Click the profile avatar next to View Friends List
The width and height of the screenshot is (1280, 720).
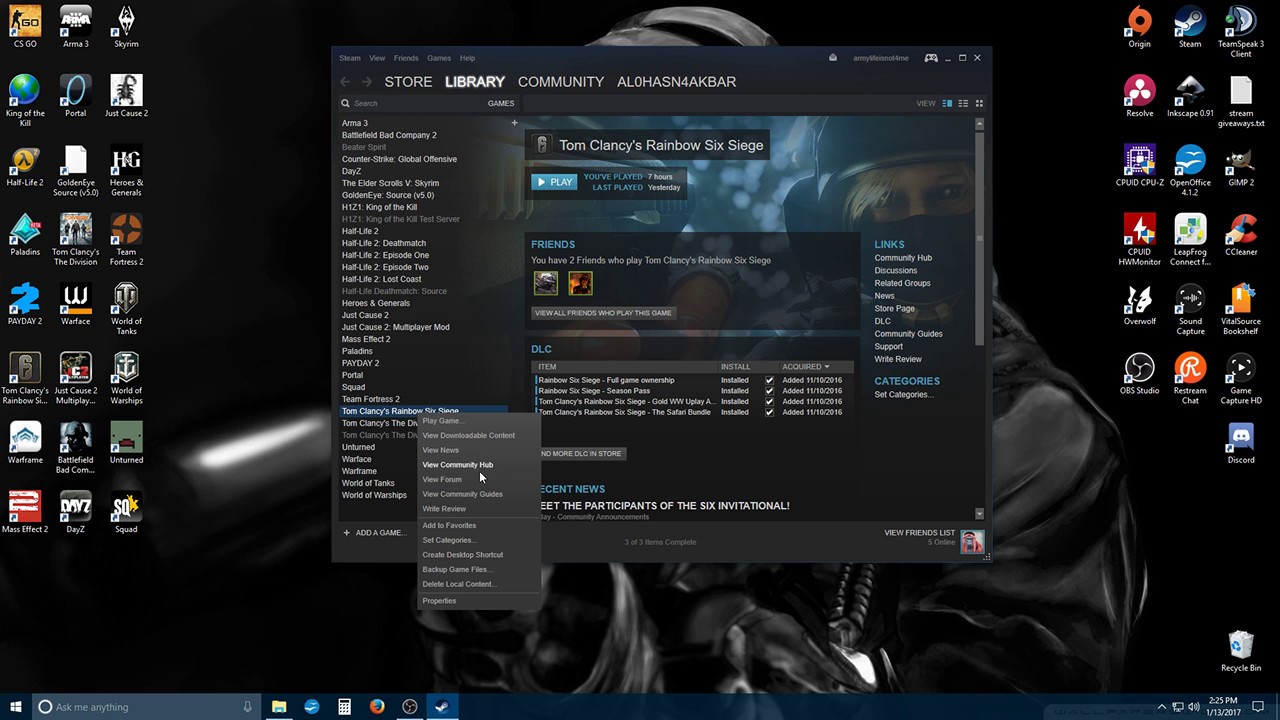[972, 541]
